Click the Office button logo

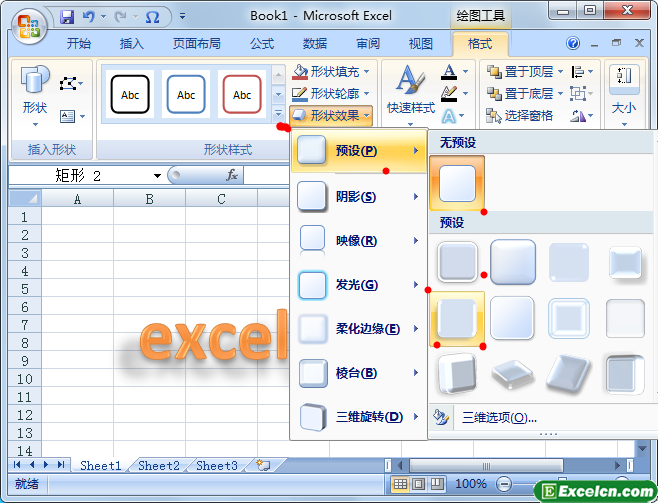(29, 27)
